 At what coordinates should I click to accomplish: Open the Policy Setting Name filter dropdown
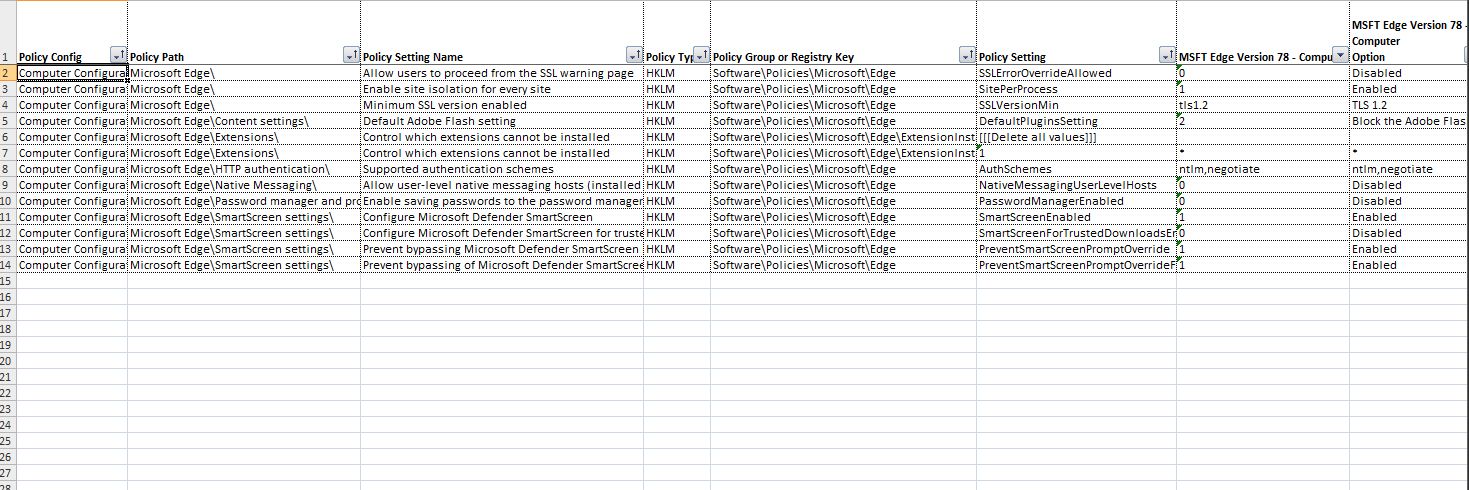(x=635, y=56)
